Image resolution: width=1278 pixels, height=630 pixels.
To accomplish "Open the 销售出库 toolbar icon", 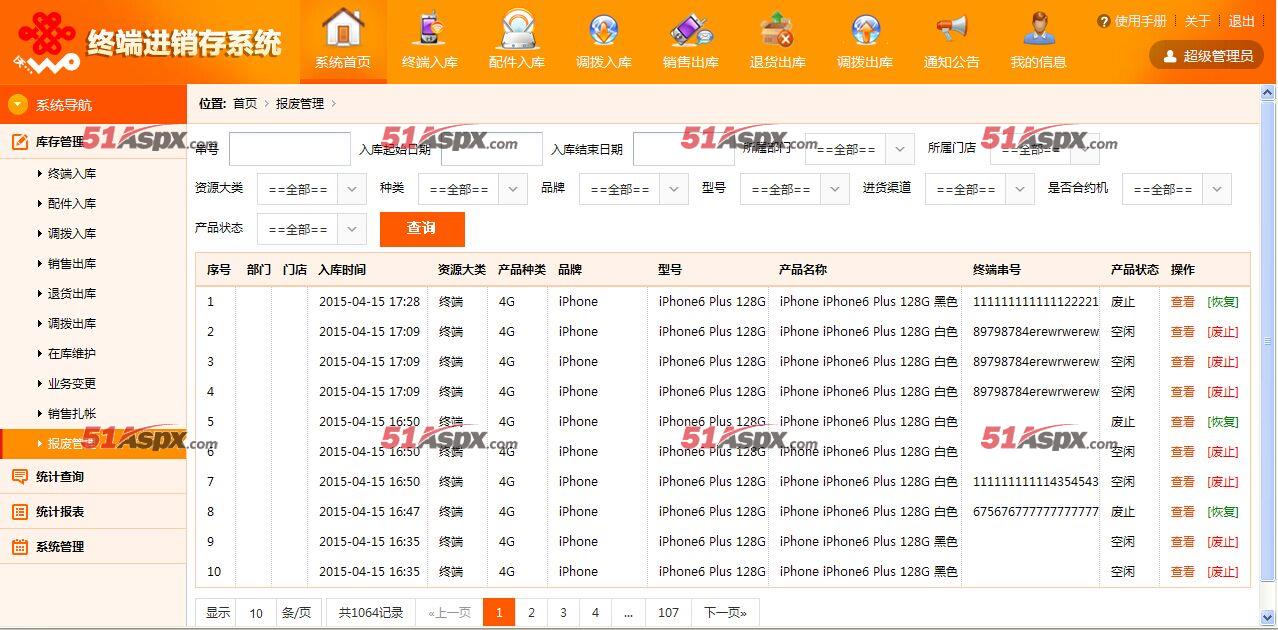I will [691, 41].
